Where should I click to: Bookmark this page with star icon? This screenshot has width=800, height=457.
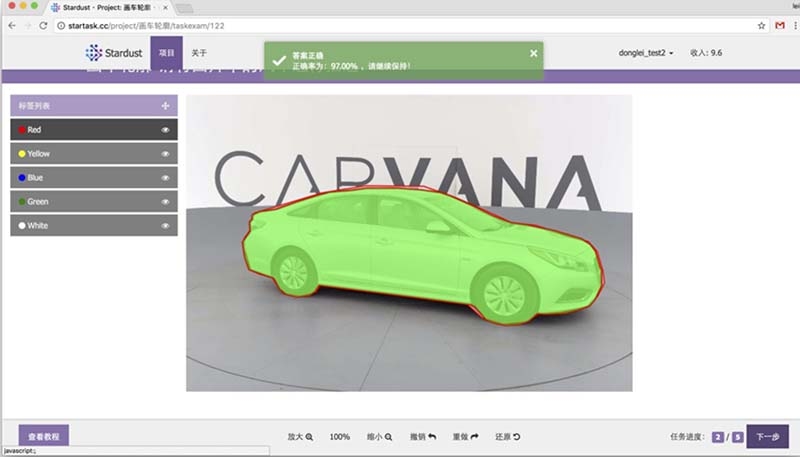click(x=761, y=26)
